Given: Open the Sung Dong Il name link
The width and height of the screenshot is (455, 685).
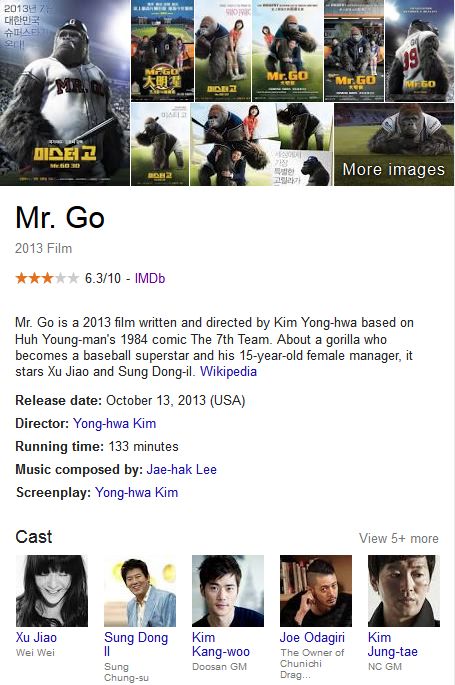Looking at the screenshot, I should coord(136,644).
